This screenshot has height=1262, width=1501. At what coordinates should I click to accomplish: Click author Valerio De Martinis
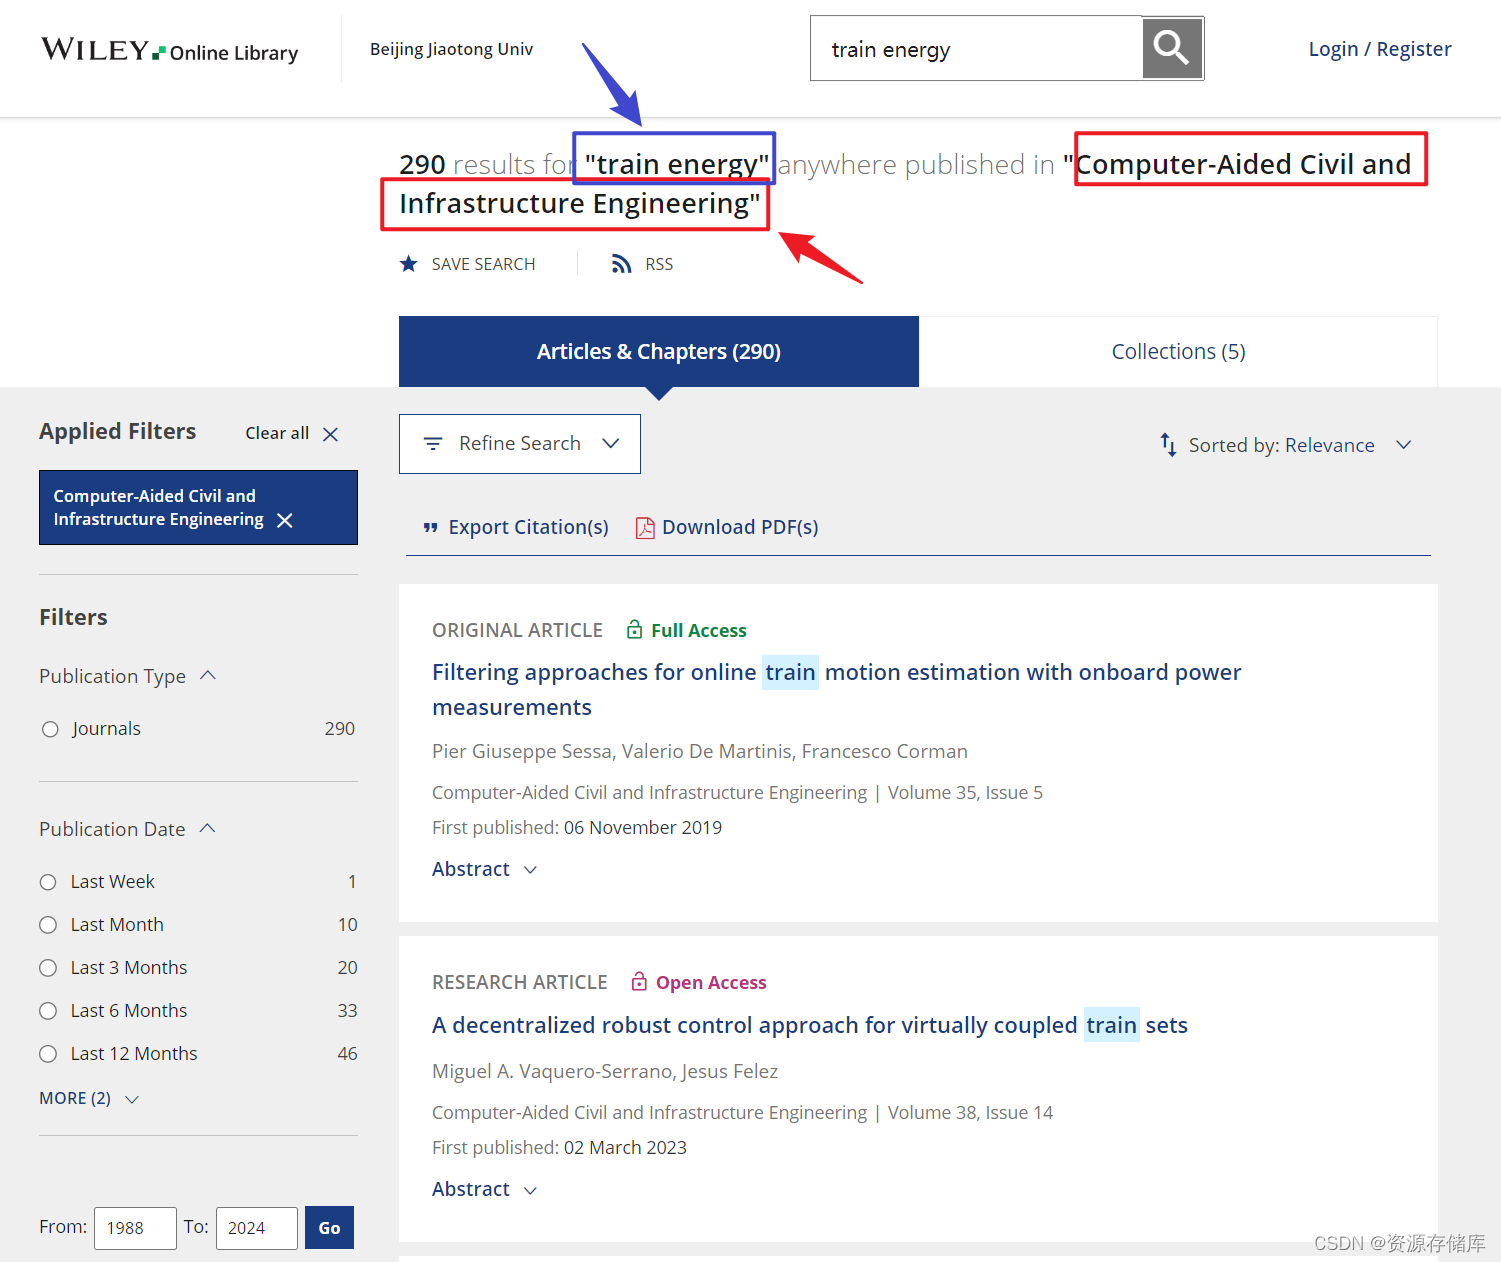click(x=708, y=751)
